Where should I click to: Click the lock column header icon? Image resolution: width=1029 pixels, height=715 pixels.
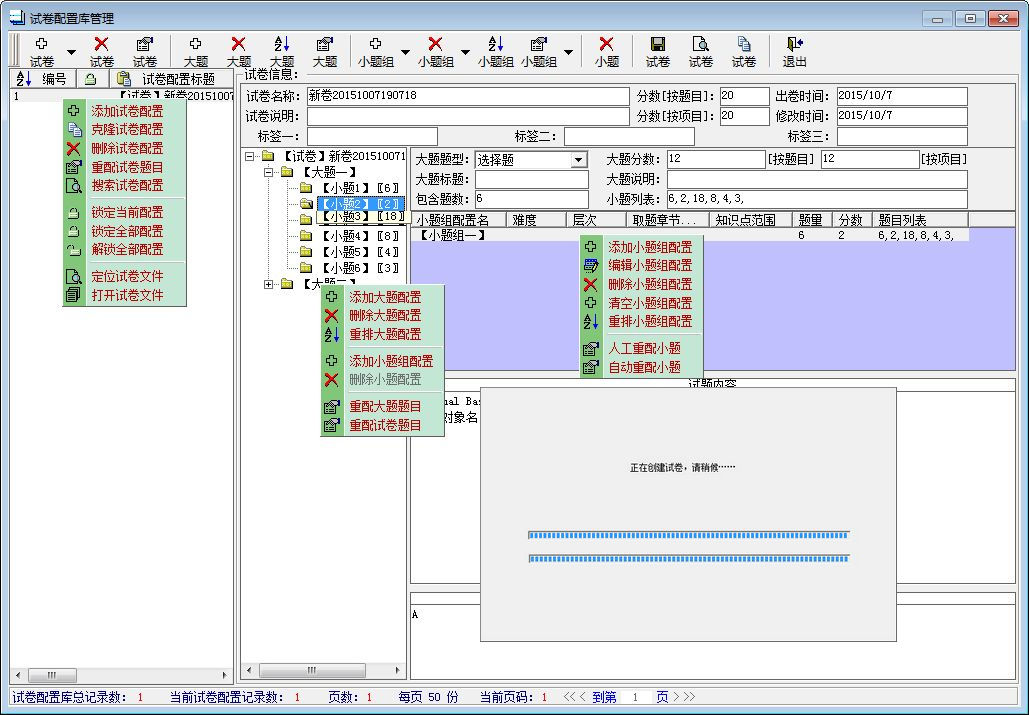[x=91, y=79]
